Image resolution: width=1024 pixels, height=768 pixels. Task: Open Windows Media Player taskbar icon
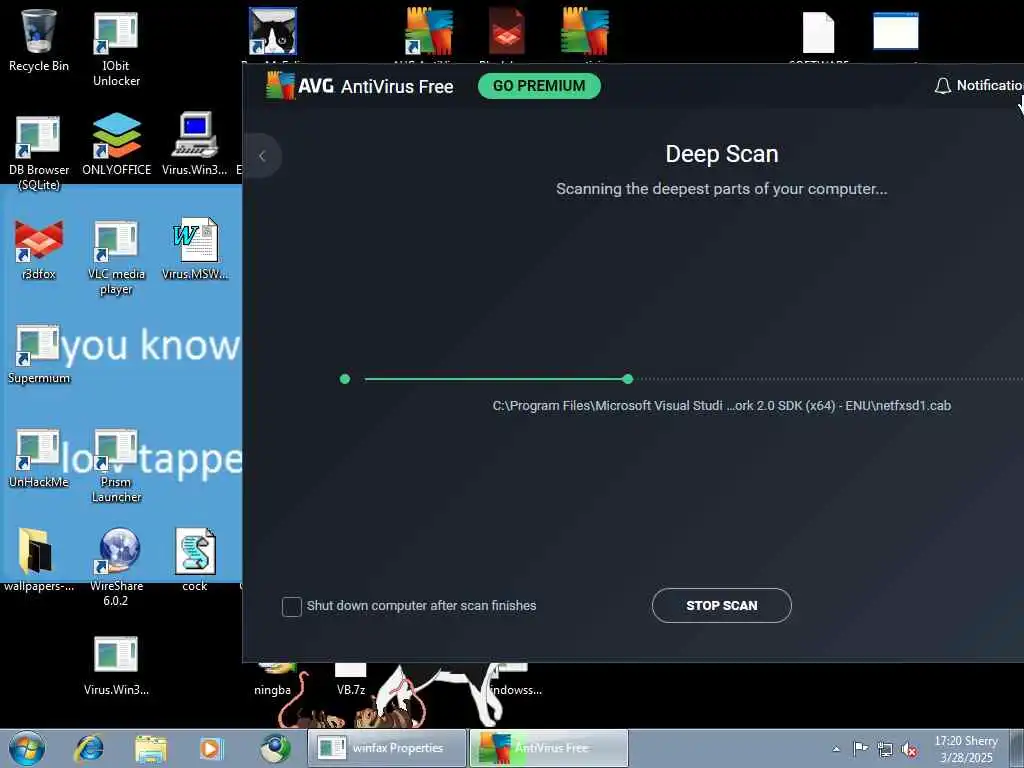pyautogui.click(x=211, y=748)
